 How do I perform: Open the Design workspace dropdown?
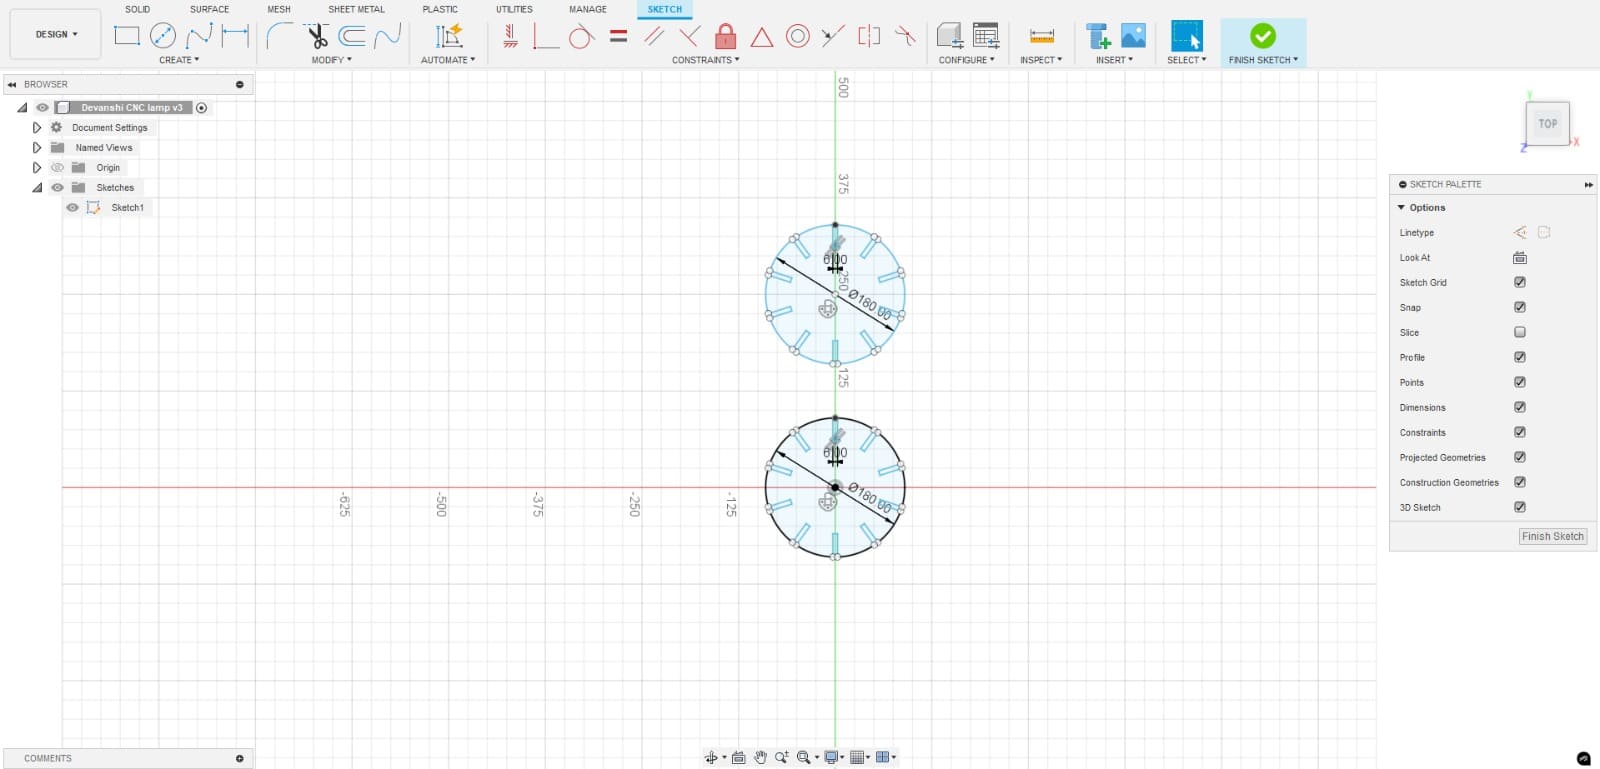tap(56, 34)
